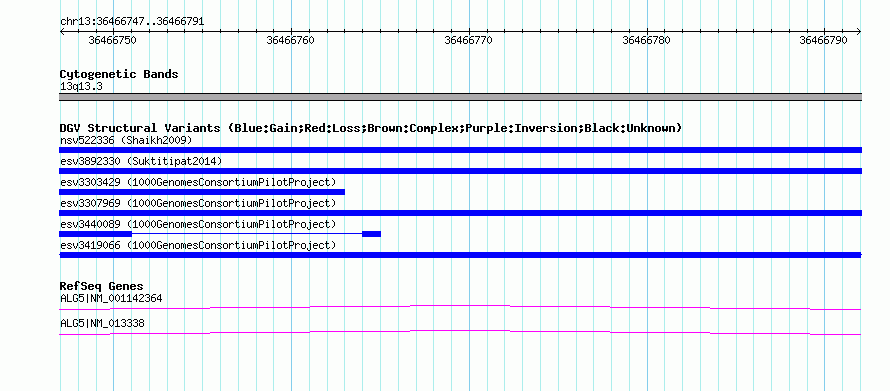
Task: Open variant esv3419066 label
Action: pyautogui.click(x=198, y=245)
